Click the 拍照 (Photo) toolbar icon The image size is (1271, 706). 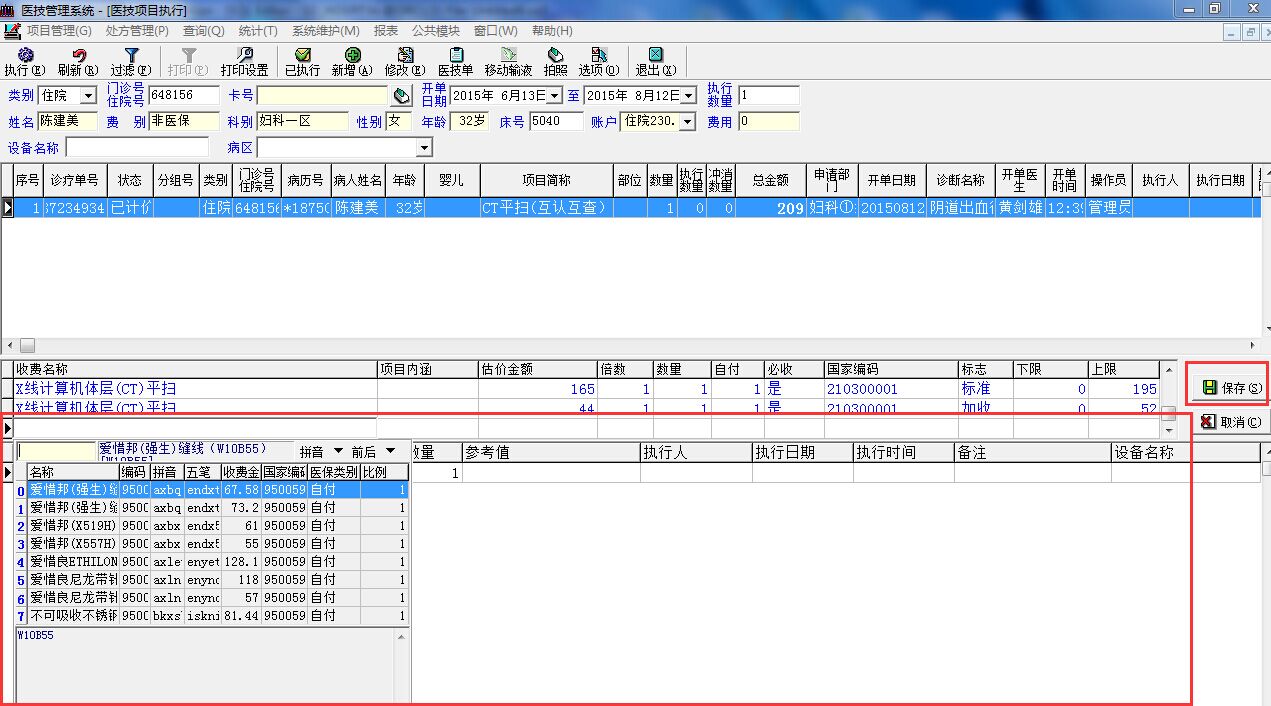click(555, 61)
